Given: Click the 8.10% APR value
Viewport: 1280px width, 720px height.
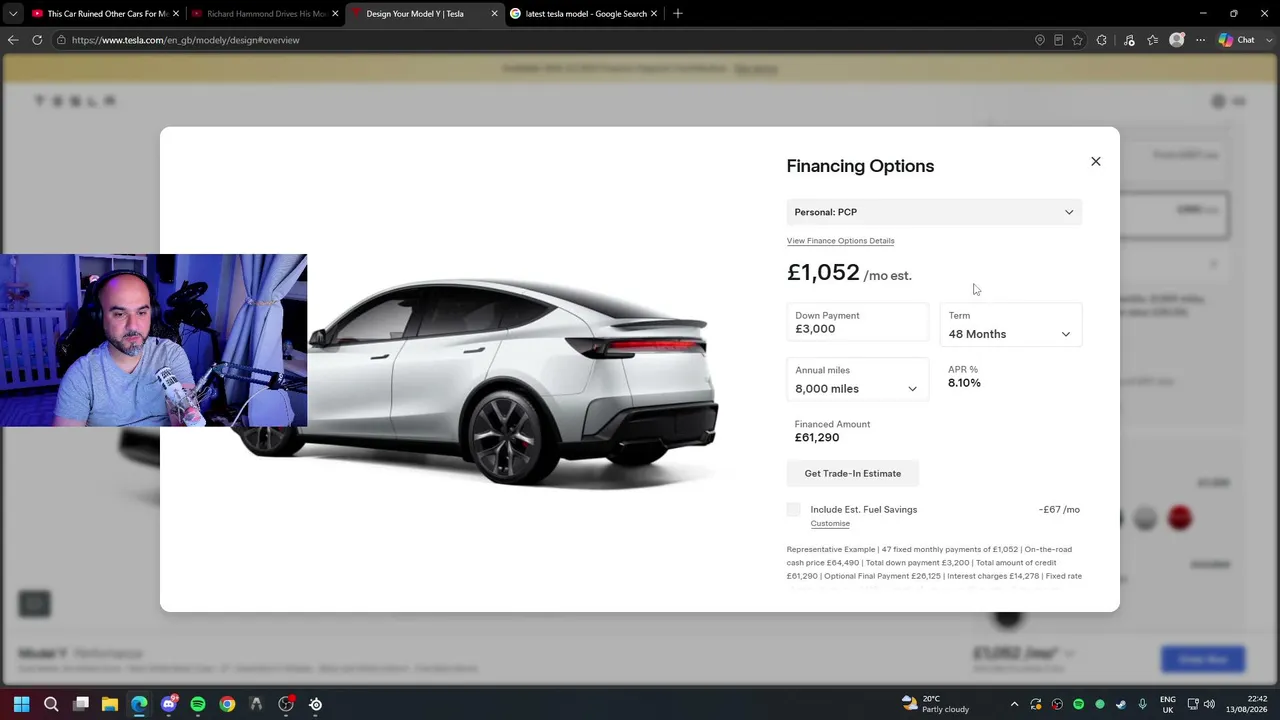Looking at the screenshot, I should (x=964, y=383).
